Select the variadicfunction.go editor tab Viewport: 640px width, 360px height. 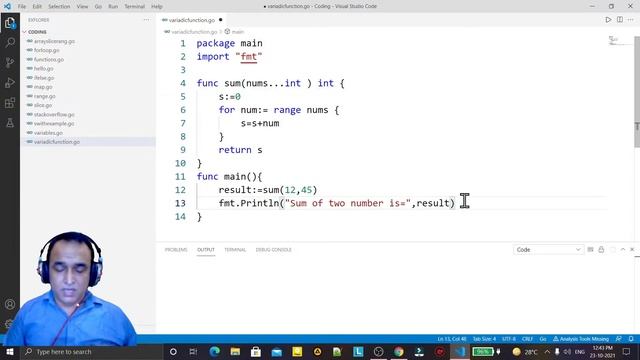tap(191, 20)
